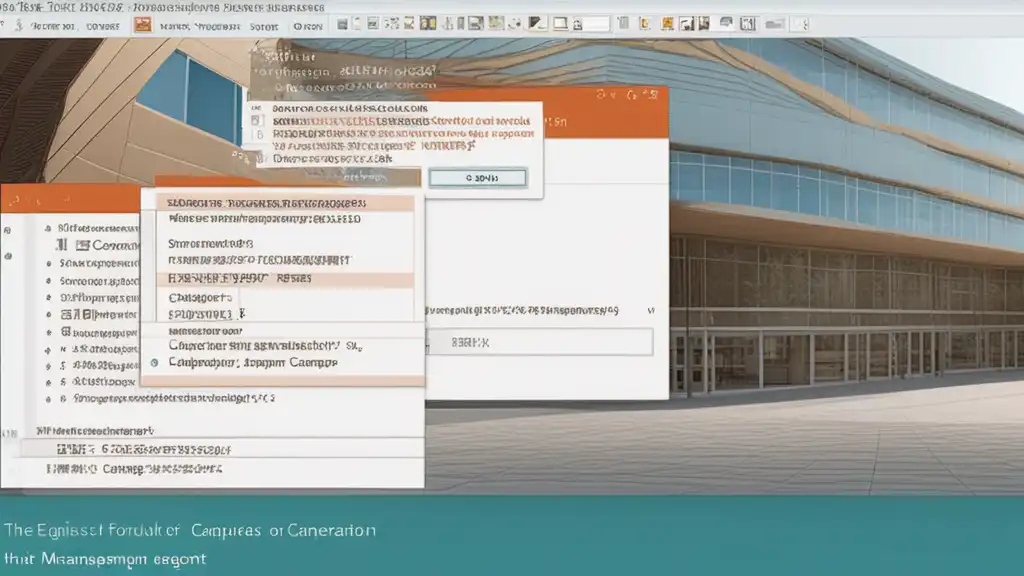
Task: Choose the highlighted row ending in Rsses
Action: (285, 279)
